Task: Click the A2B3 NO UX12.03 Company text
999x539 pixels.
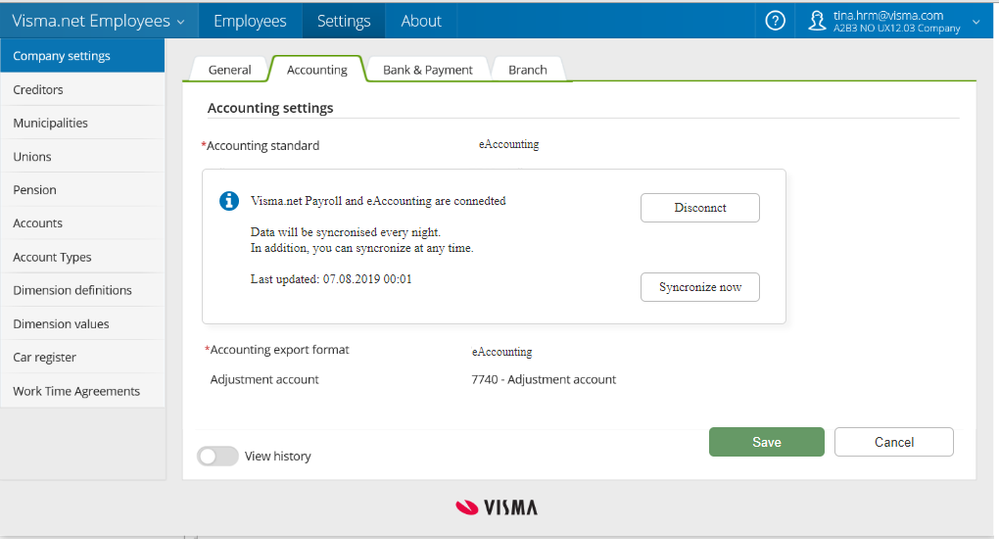Action: pos(896,29)
